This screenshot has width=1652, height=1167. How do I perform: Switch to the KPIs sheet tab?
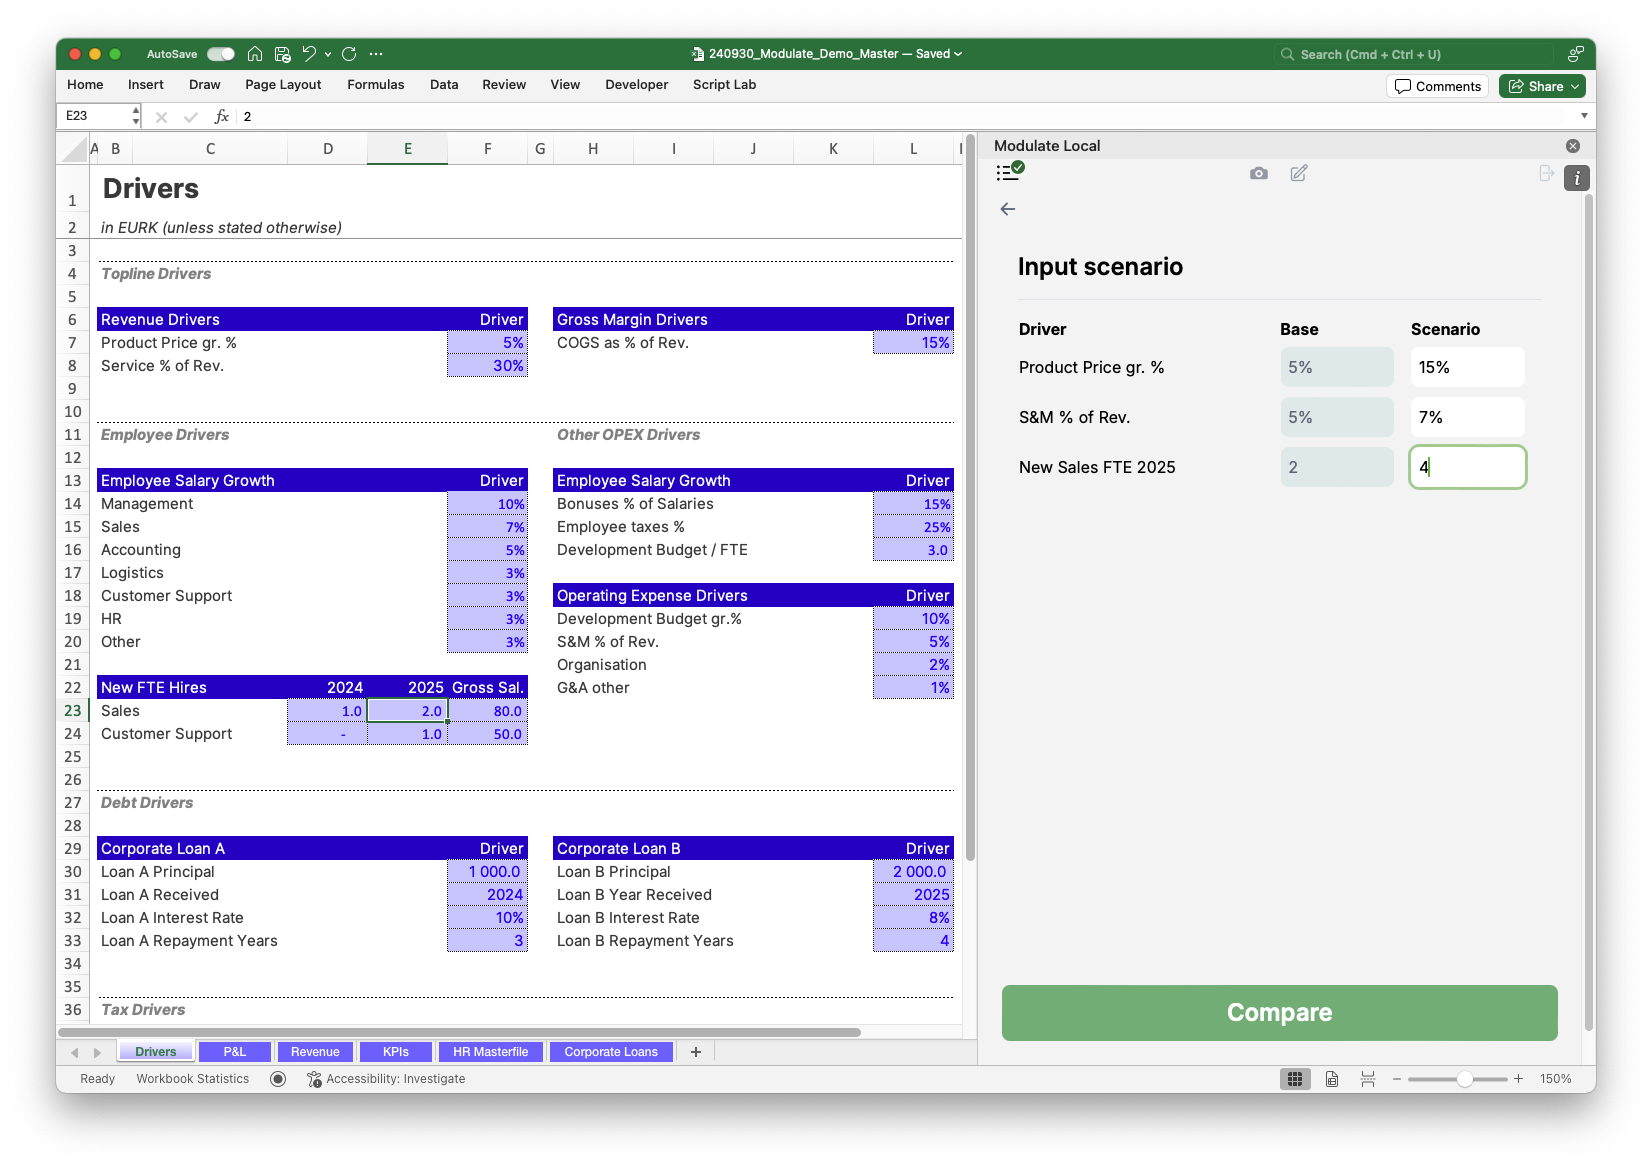[396, 1052]
